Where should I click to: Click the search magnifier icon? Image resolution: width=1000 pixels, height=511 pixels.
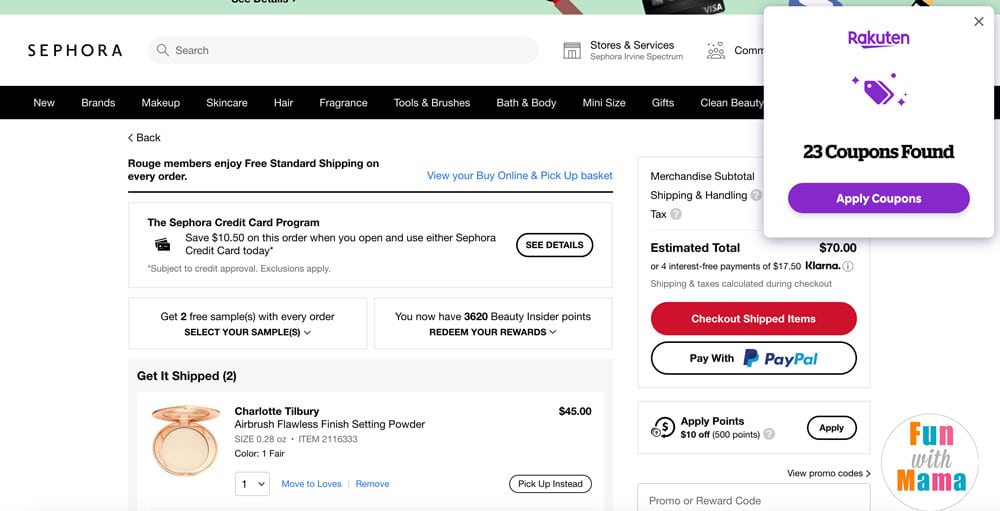coord(163,50)
